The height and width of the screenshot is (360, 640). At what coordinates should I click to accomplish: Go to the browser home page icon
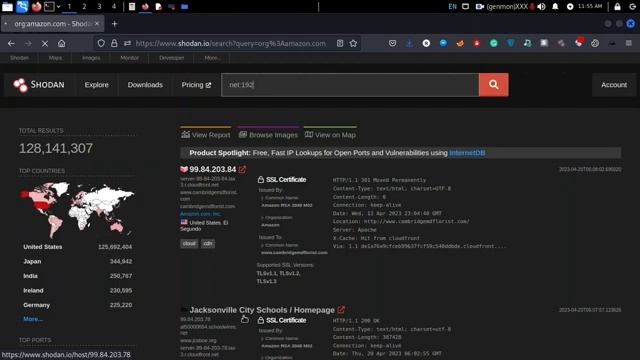pyautogui.click(x=61, y=43)
